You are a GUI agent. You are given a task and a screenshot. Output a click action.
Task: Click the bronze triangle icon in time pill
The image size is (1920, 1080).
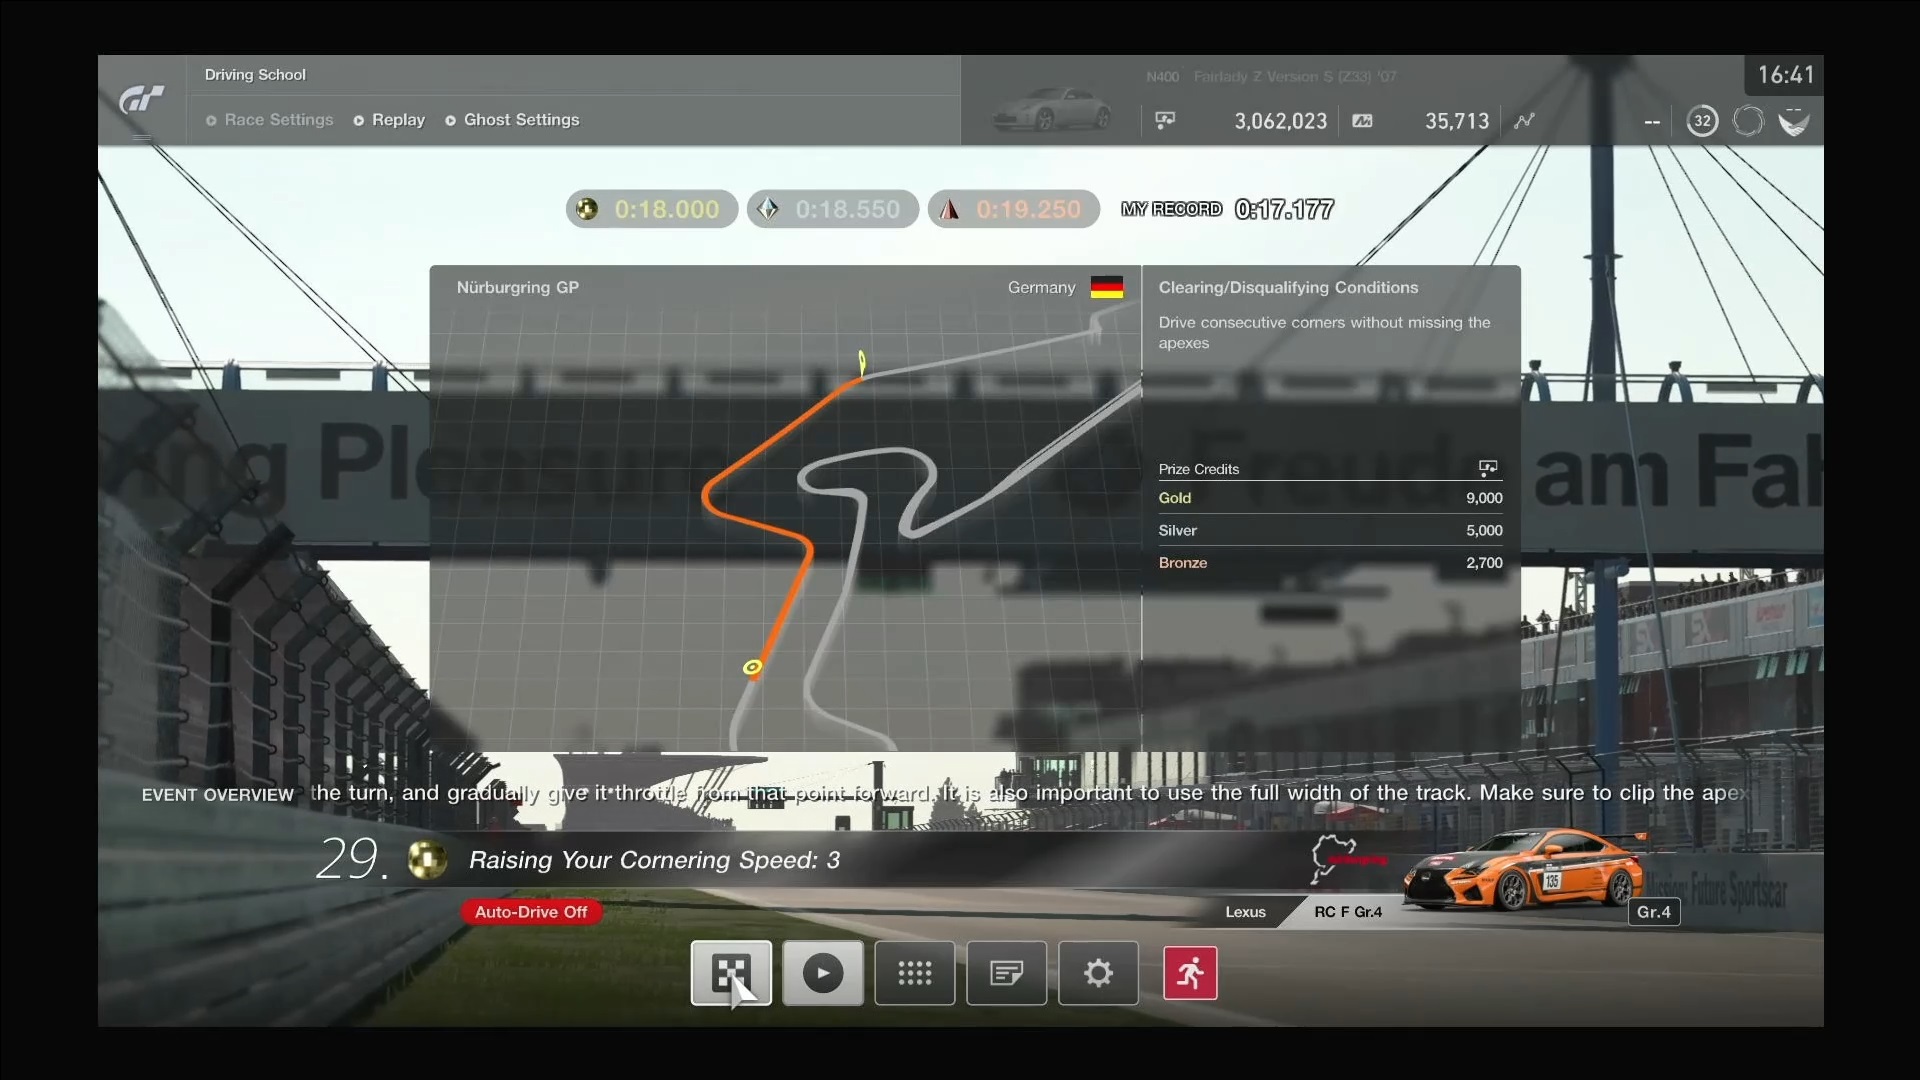[x=949, y=209]
